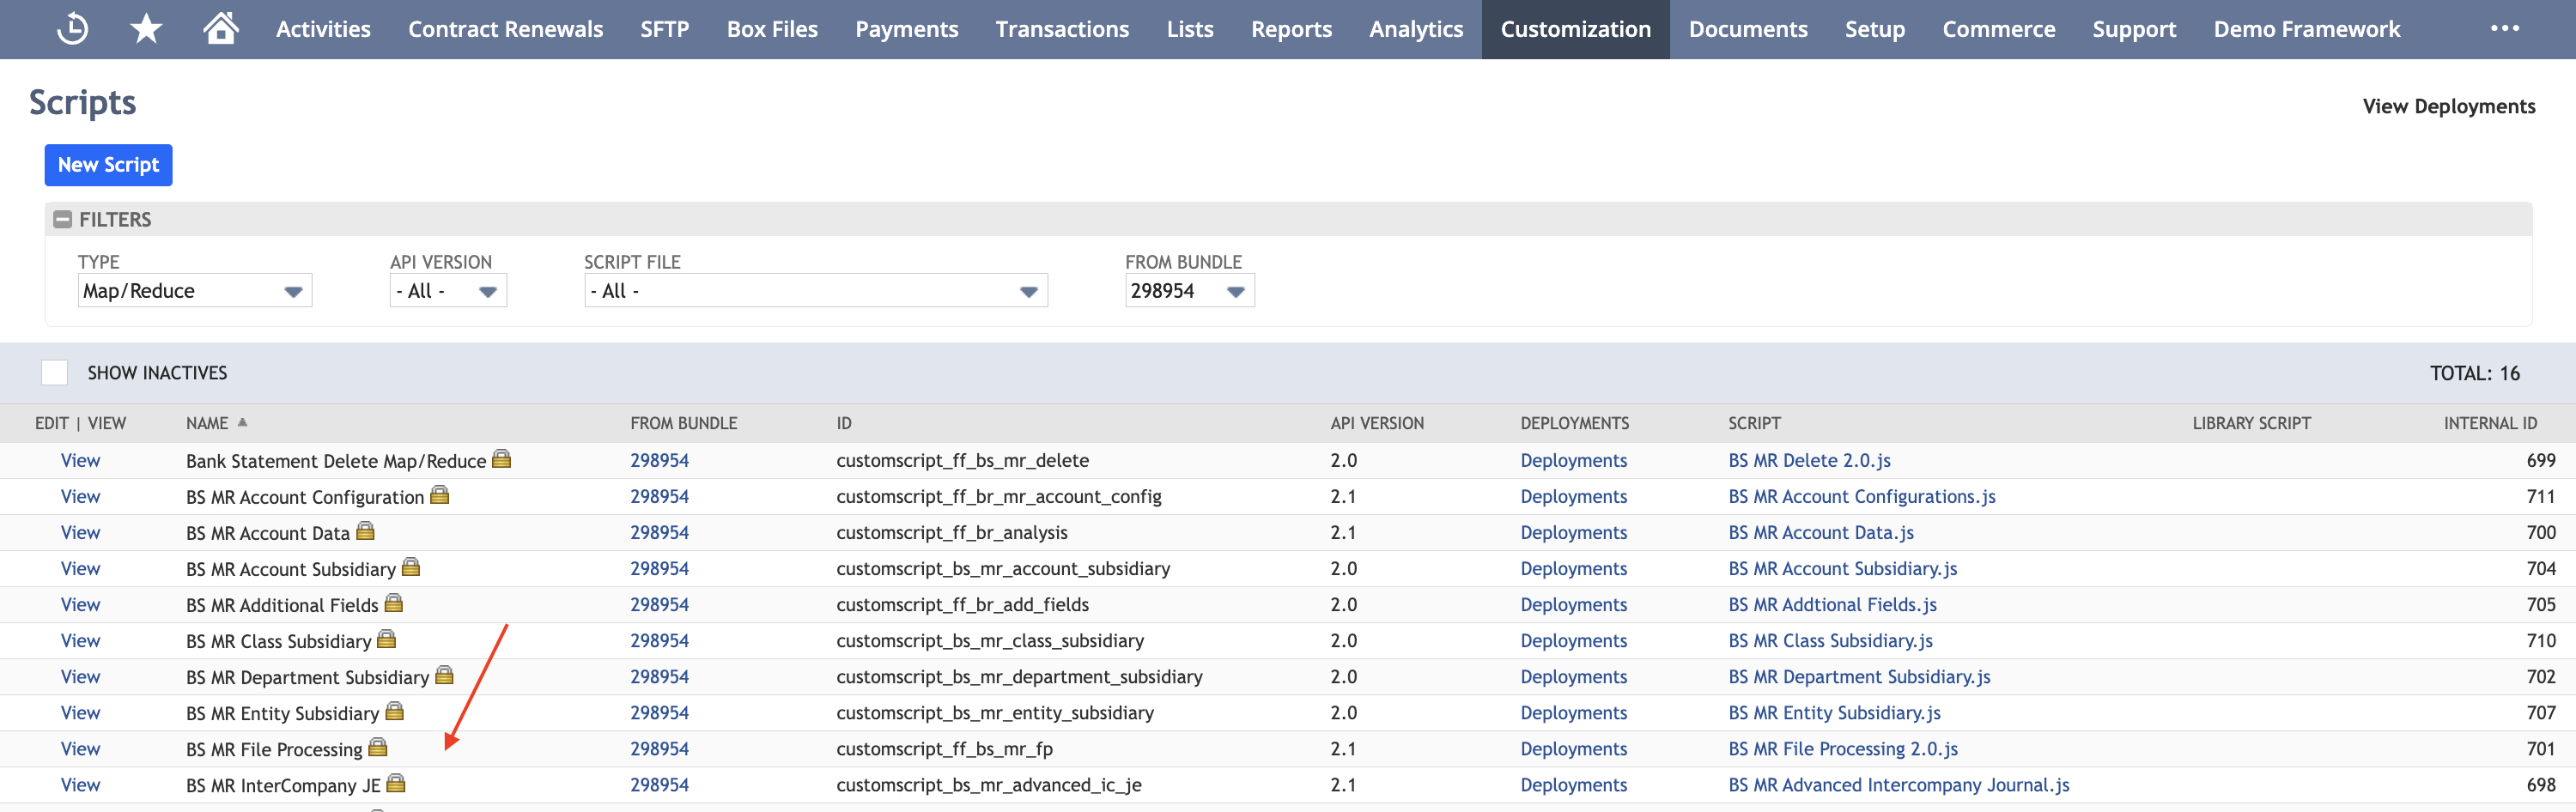
Task: View the BS MR Account Configuration script
Action: 80,496
